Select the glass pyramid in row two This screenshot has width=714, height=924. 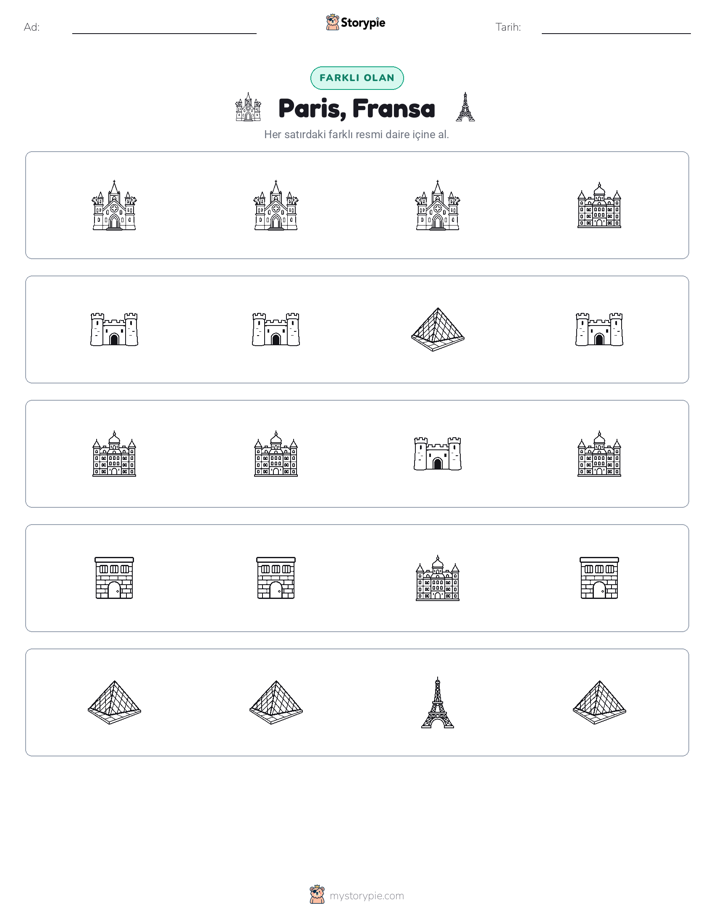(438, 329)
